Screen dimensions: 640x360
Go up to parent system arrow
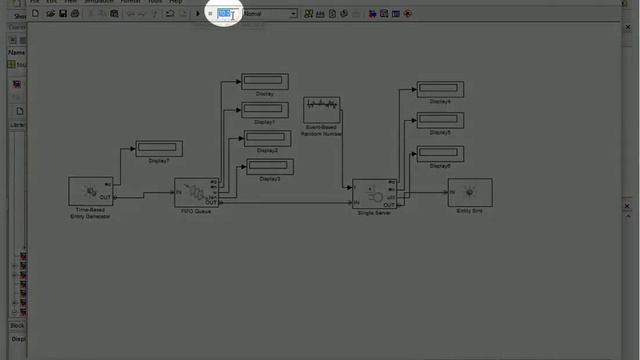154,14
